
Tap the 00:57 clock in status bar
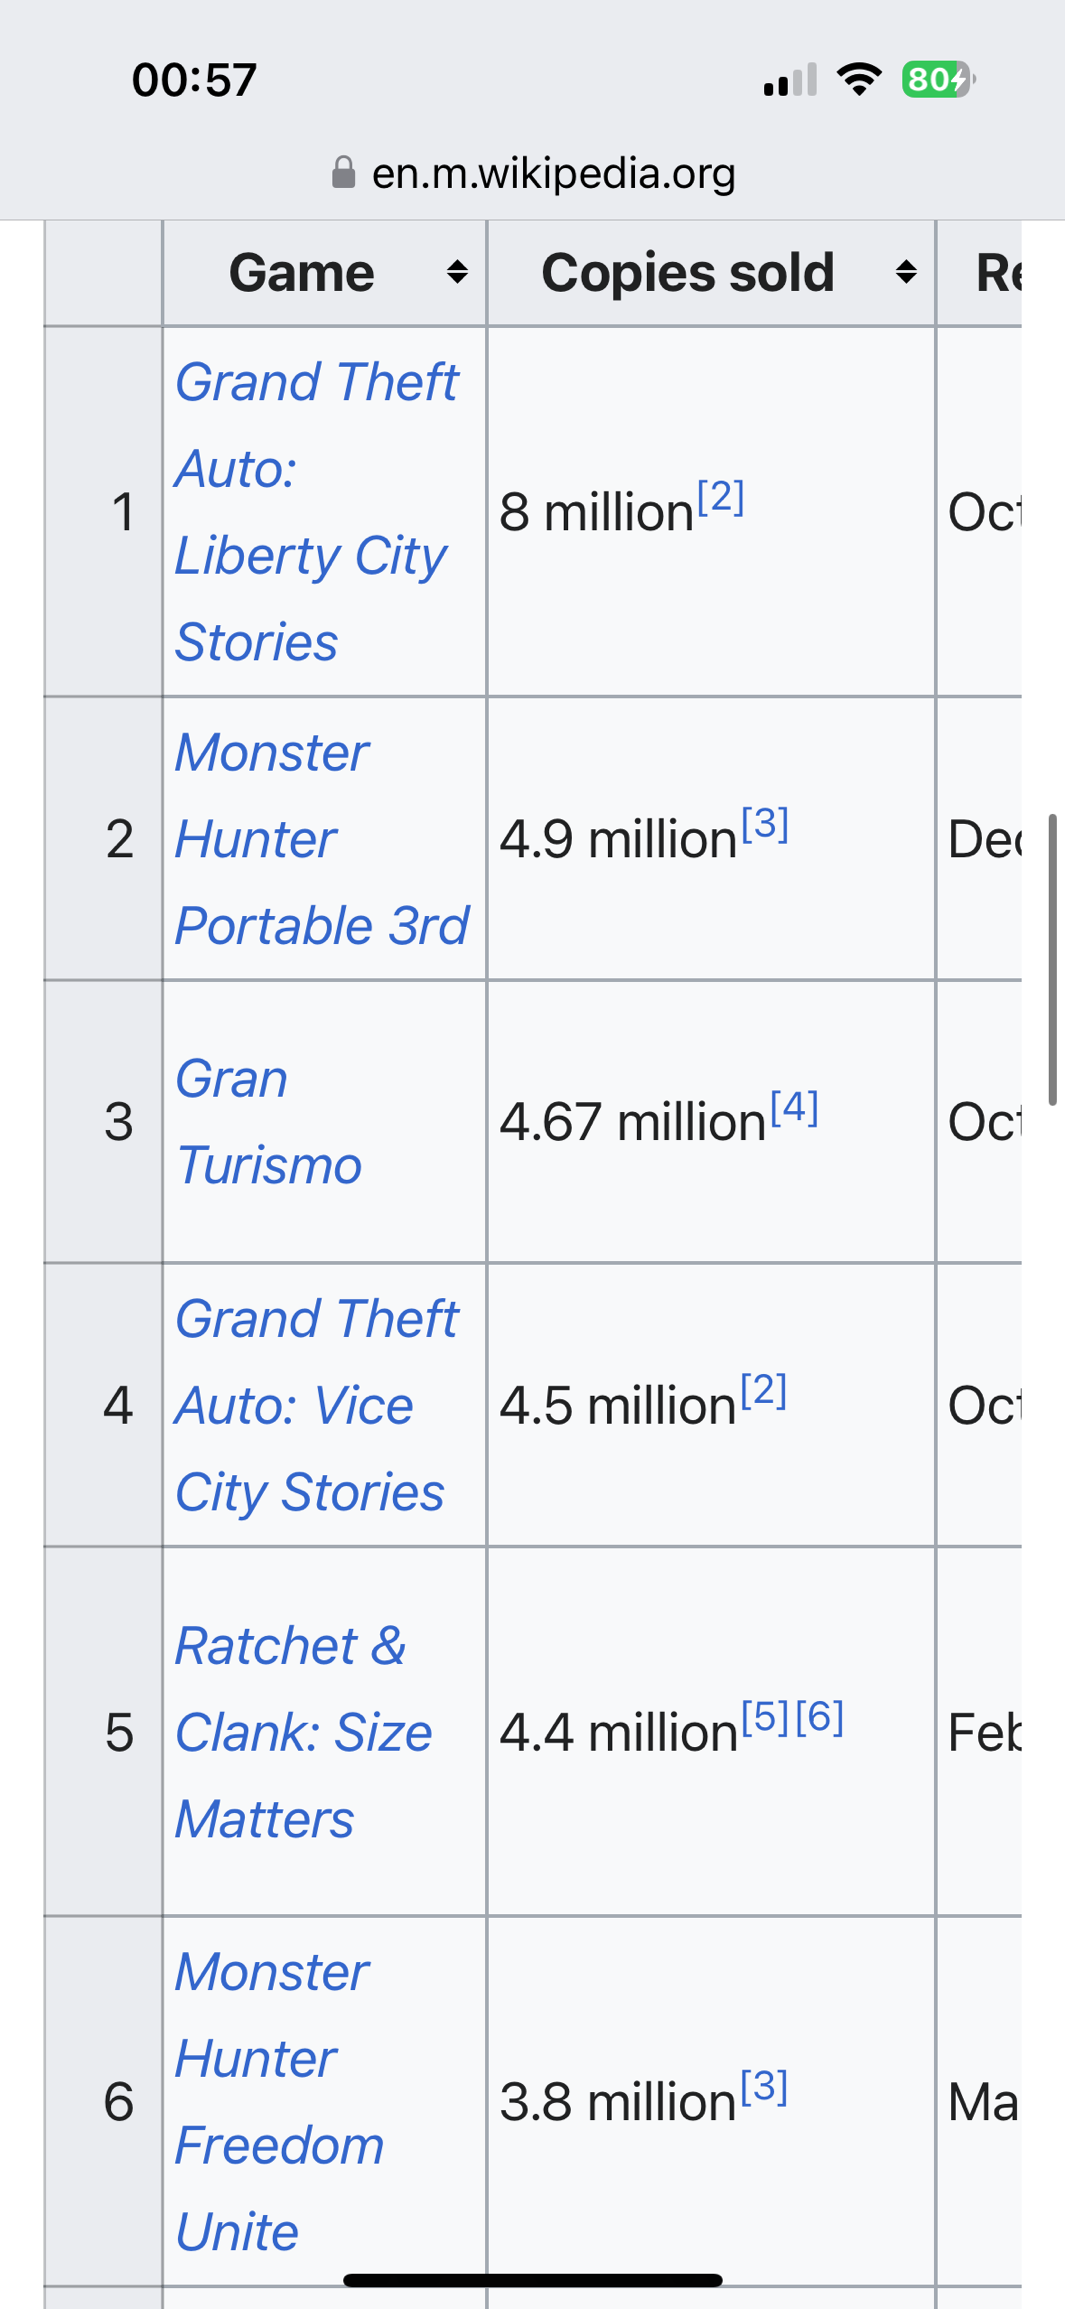pos(195,80)
